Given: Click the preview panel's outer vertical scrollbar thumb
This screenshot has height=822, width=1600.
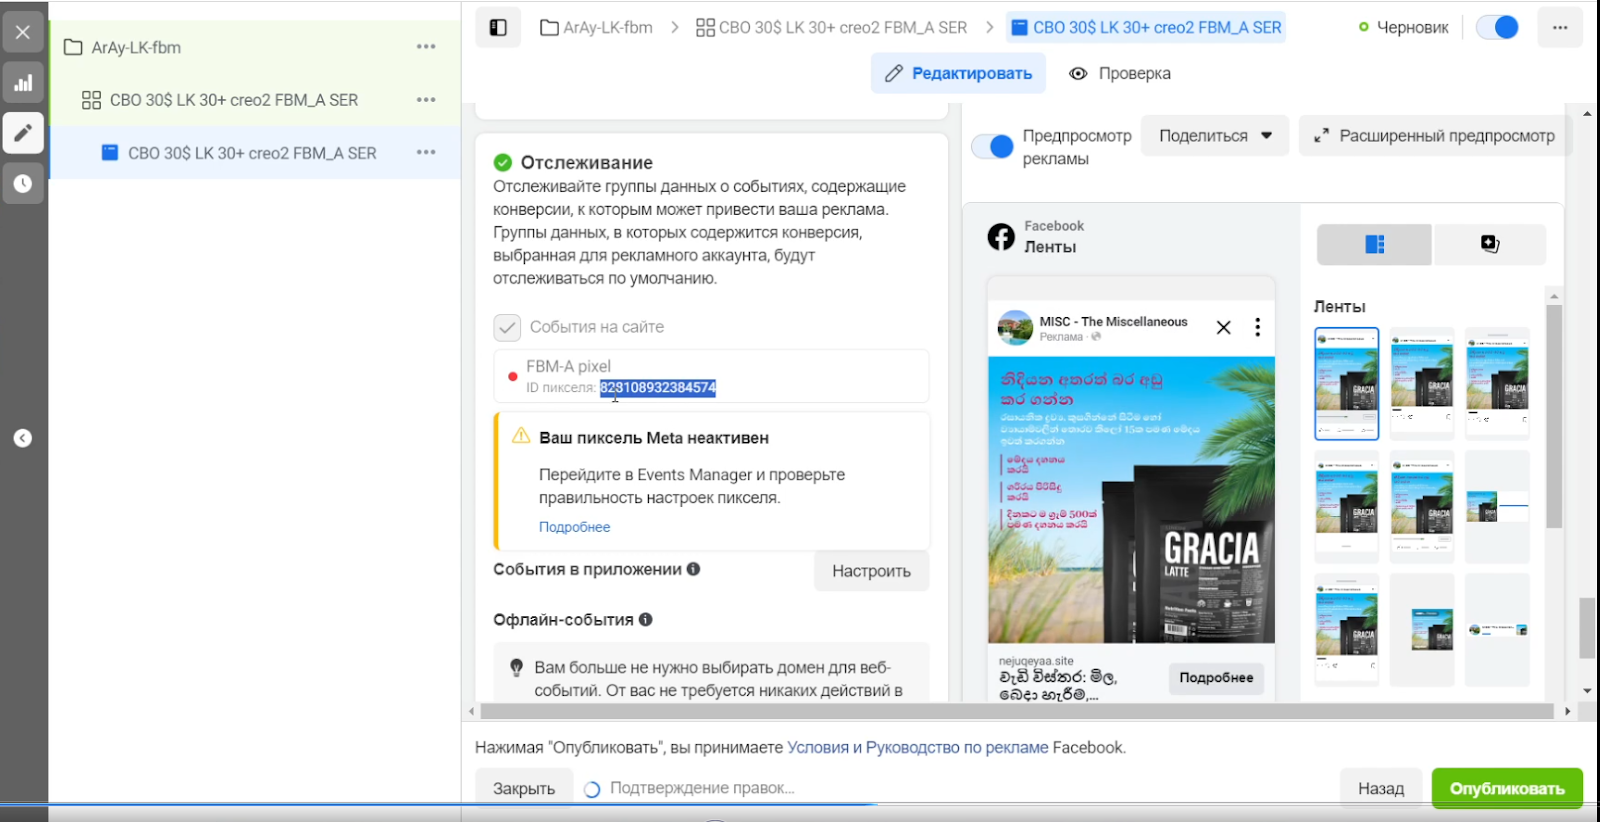Looking at the screenshot, I should pyautogui.click(x=1587, y=628).
